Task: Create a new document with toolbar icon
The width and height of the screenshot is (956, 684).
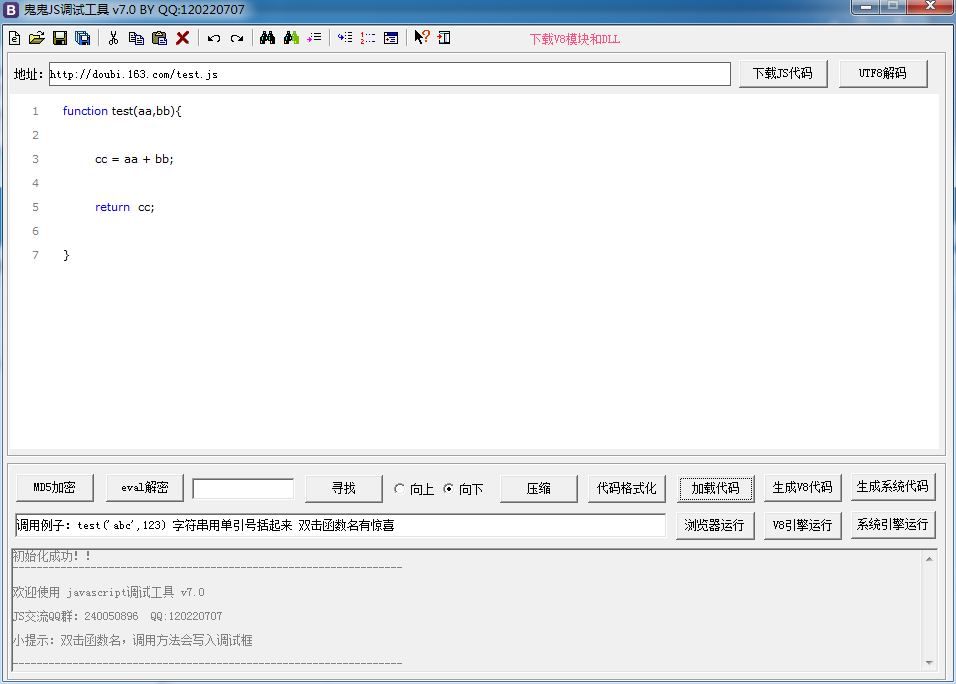Action: point(15,38)
